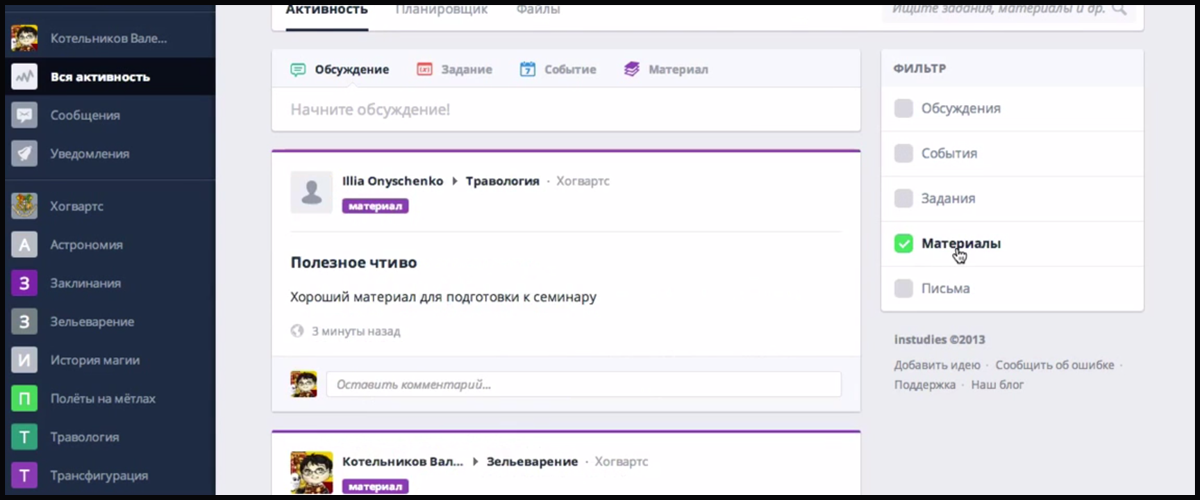The image size is (1200, 500).
Task: Open the Сообщить об ошибке link
Action: click(1054, 365)
